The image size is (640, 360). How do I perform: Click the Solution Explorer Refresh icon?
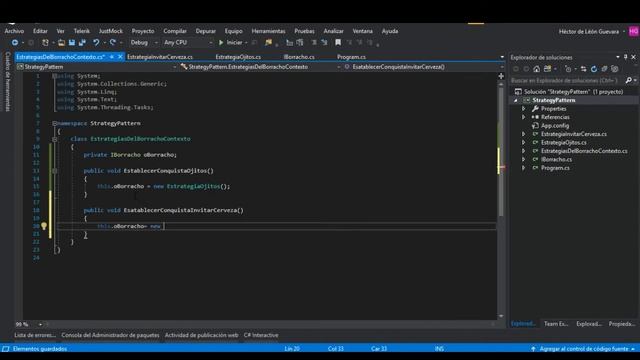coord(594,69)
